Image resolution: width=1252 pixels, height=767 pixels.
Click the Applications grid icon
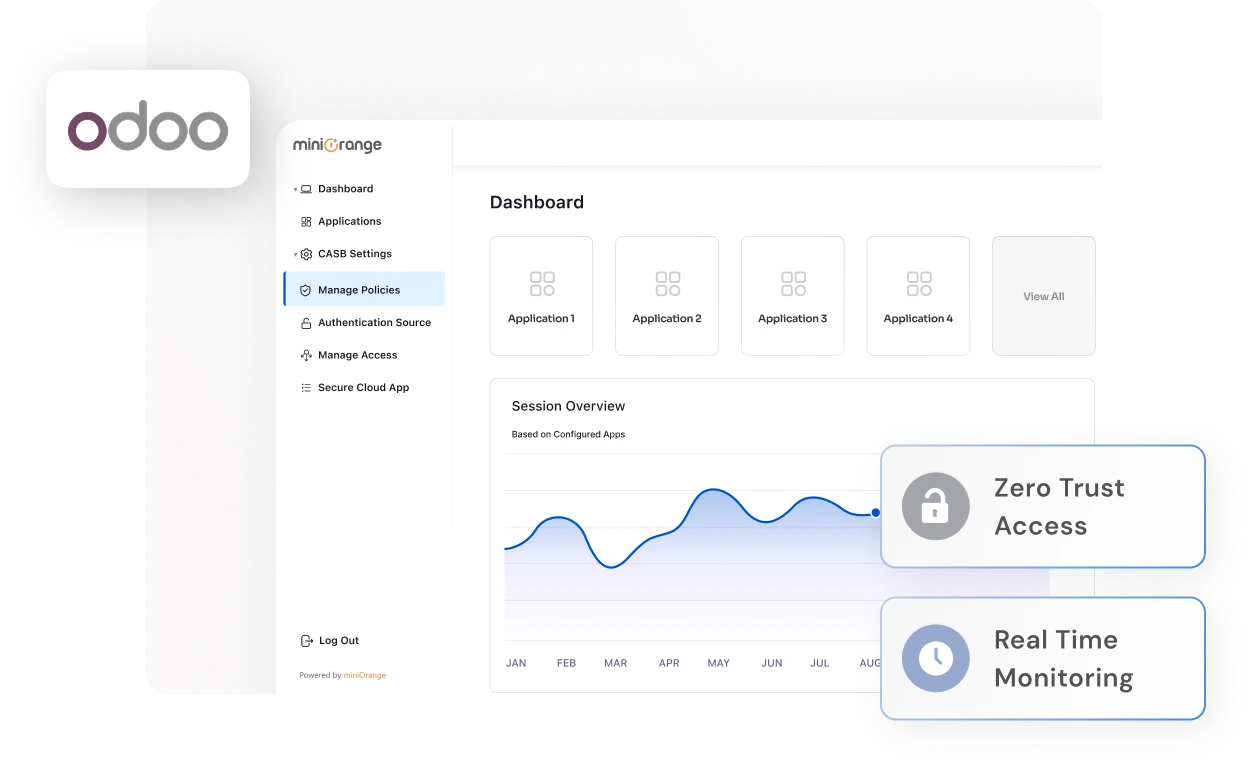click(306, 221)
